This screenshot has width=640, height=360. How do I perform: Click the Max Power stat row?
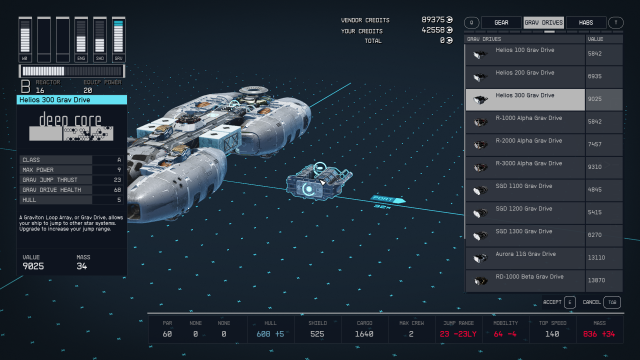pyautogui.click(x=71, y=170)
